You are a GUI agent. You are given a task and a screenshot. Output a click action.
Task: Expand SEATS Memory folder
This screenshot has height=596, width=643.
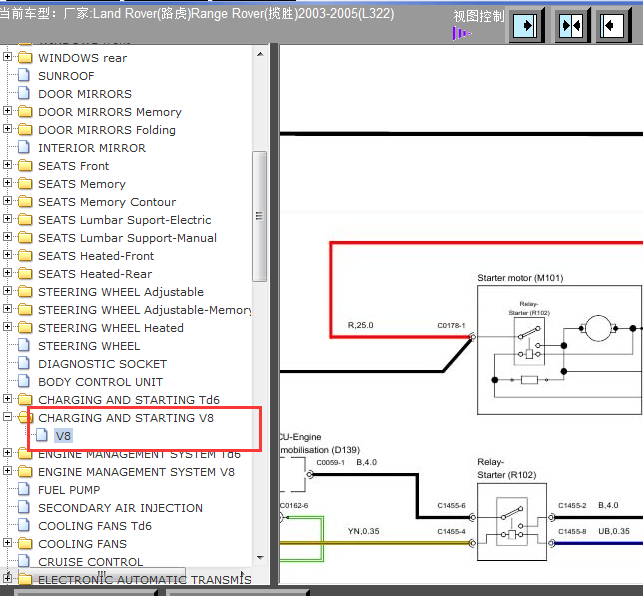pyautogui.click(x=7, y=183)
